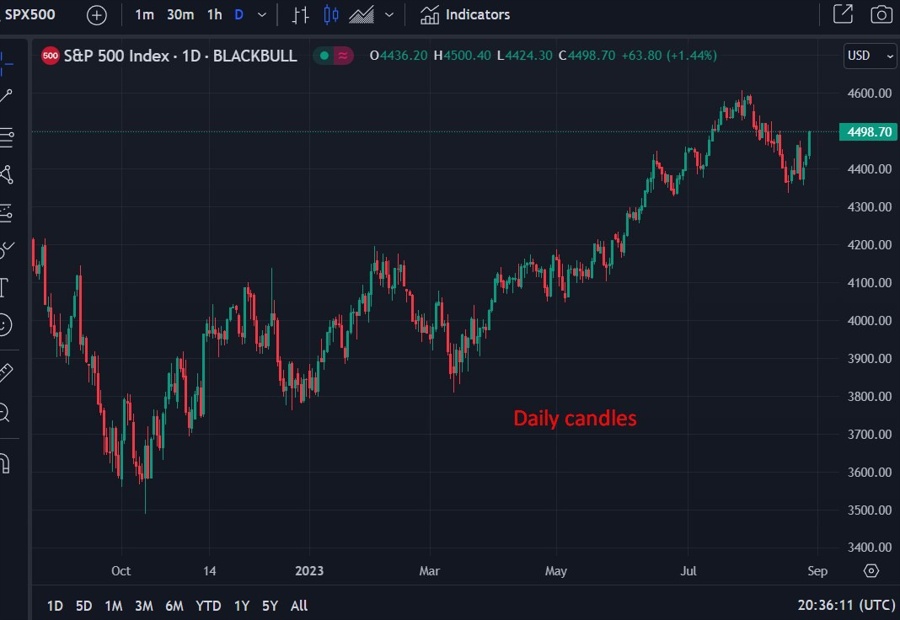
Task: Click the Oct label on time axis
Action: coord(121,571)
